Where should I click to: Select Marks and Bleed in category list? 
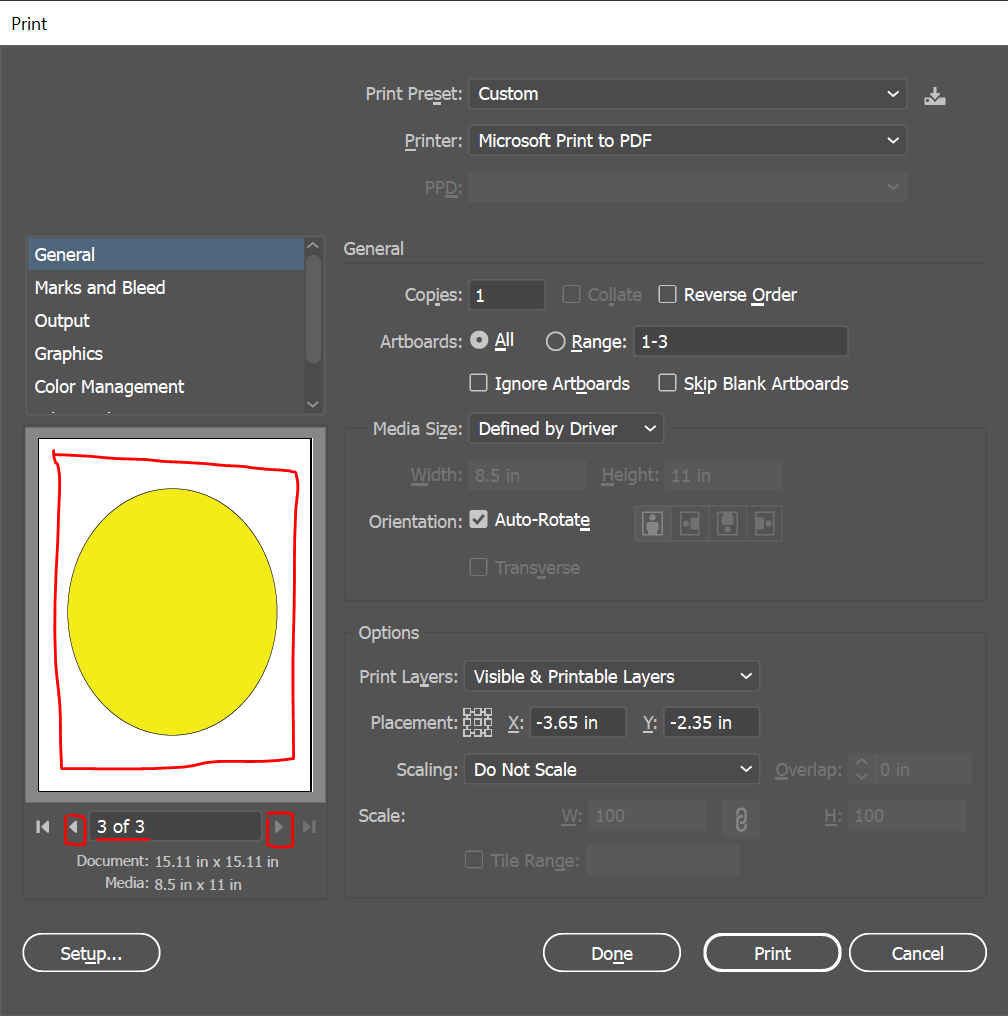pos(100,288)
